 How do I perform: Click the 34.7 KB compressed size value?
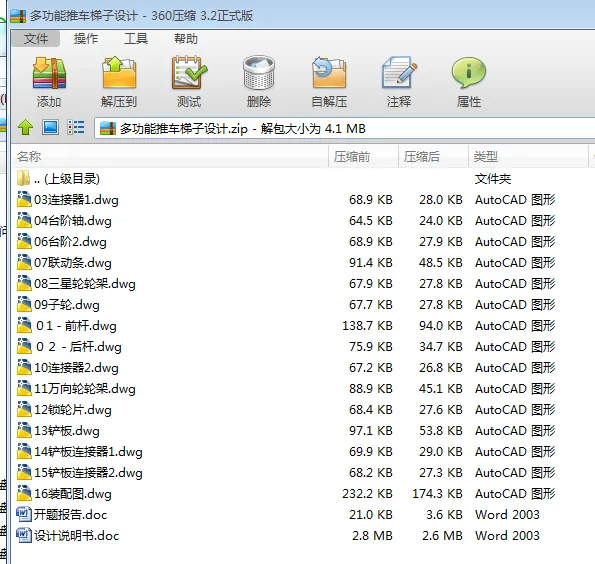pos(441,347)
